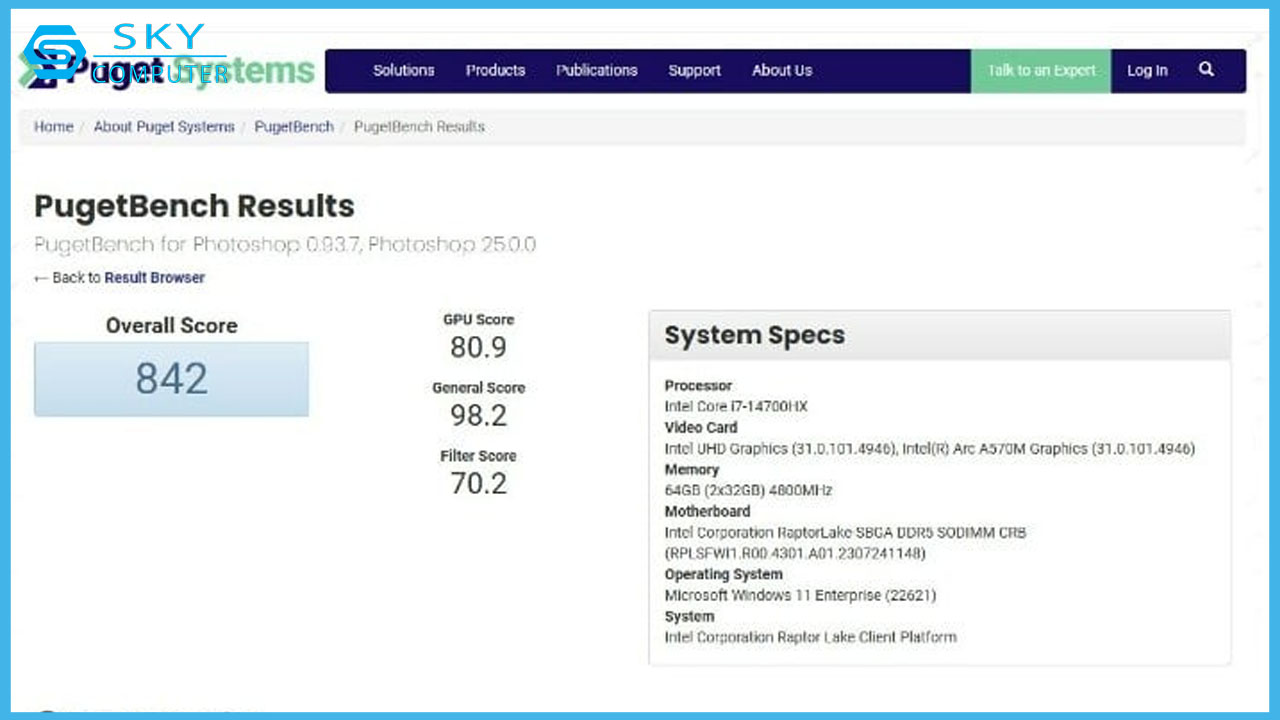
Task: Click the Talk to an Expert button
Action: (x=1041, y=70)
